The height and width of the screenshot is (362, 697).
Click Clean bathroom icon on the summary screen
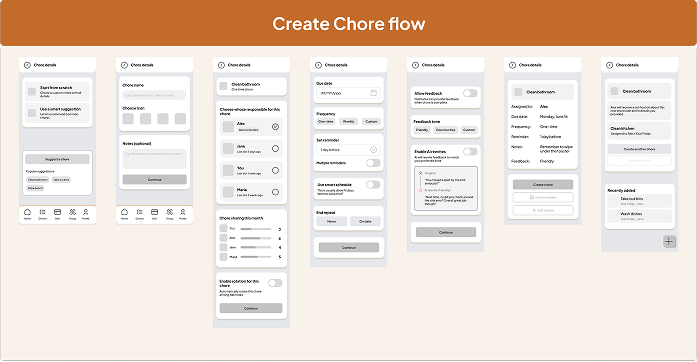pyautogui.click(x=518, y=92)
